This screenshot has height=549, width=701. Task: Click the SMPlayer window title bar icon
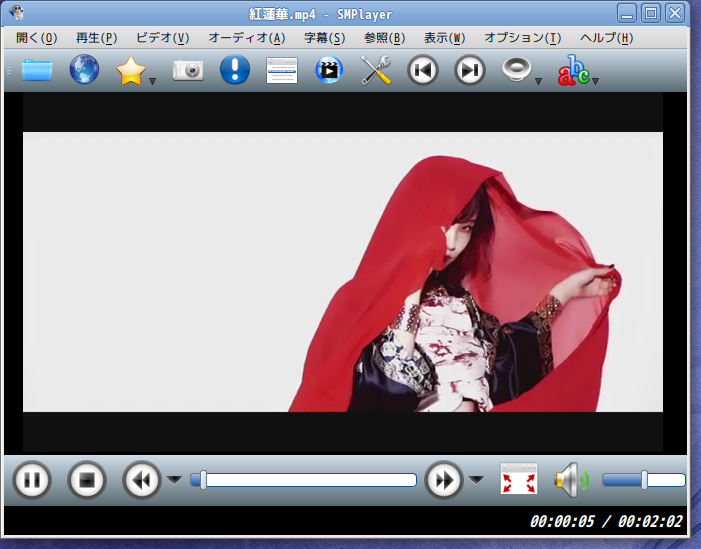point(16,13)
